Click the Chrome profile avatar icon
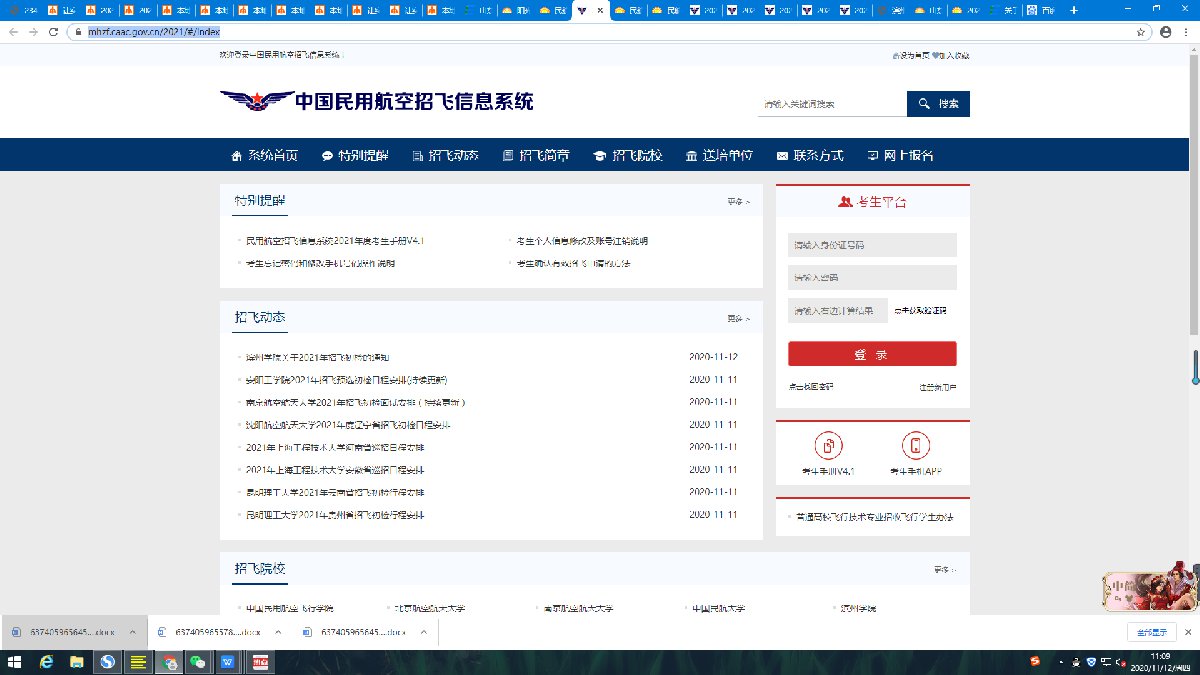Viewport: 1200px width, 675px height. point(1164,32)
